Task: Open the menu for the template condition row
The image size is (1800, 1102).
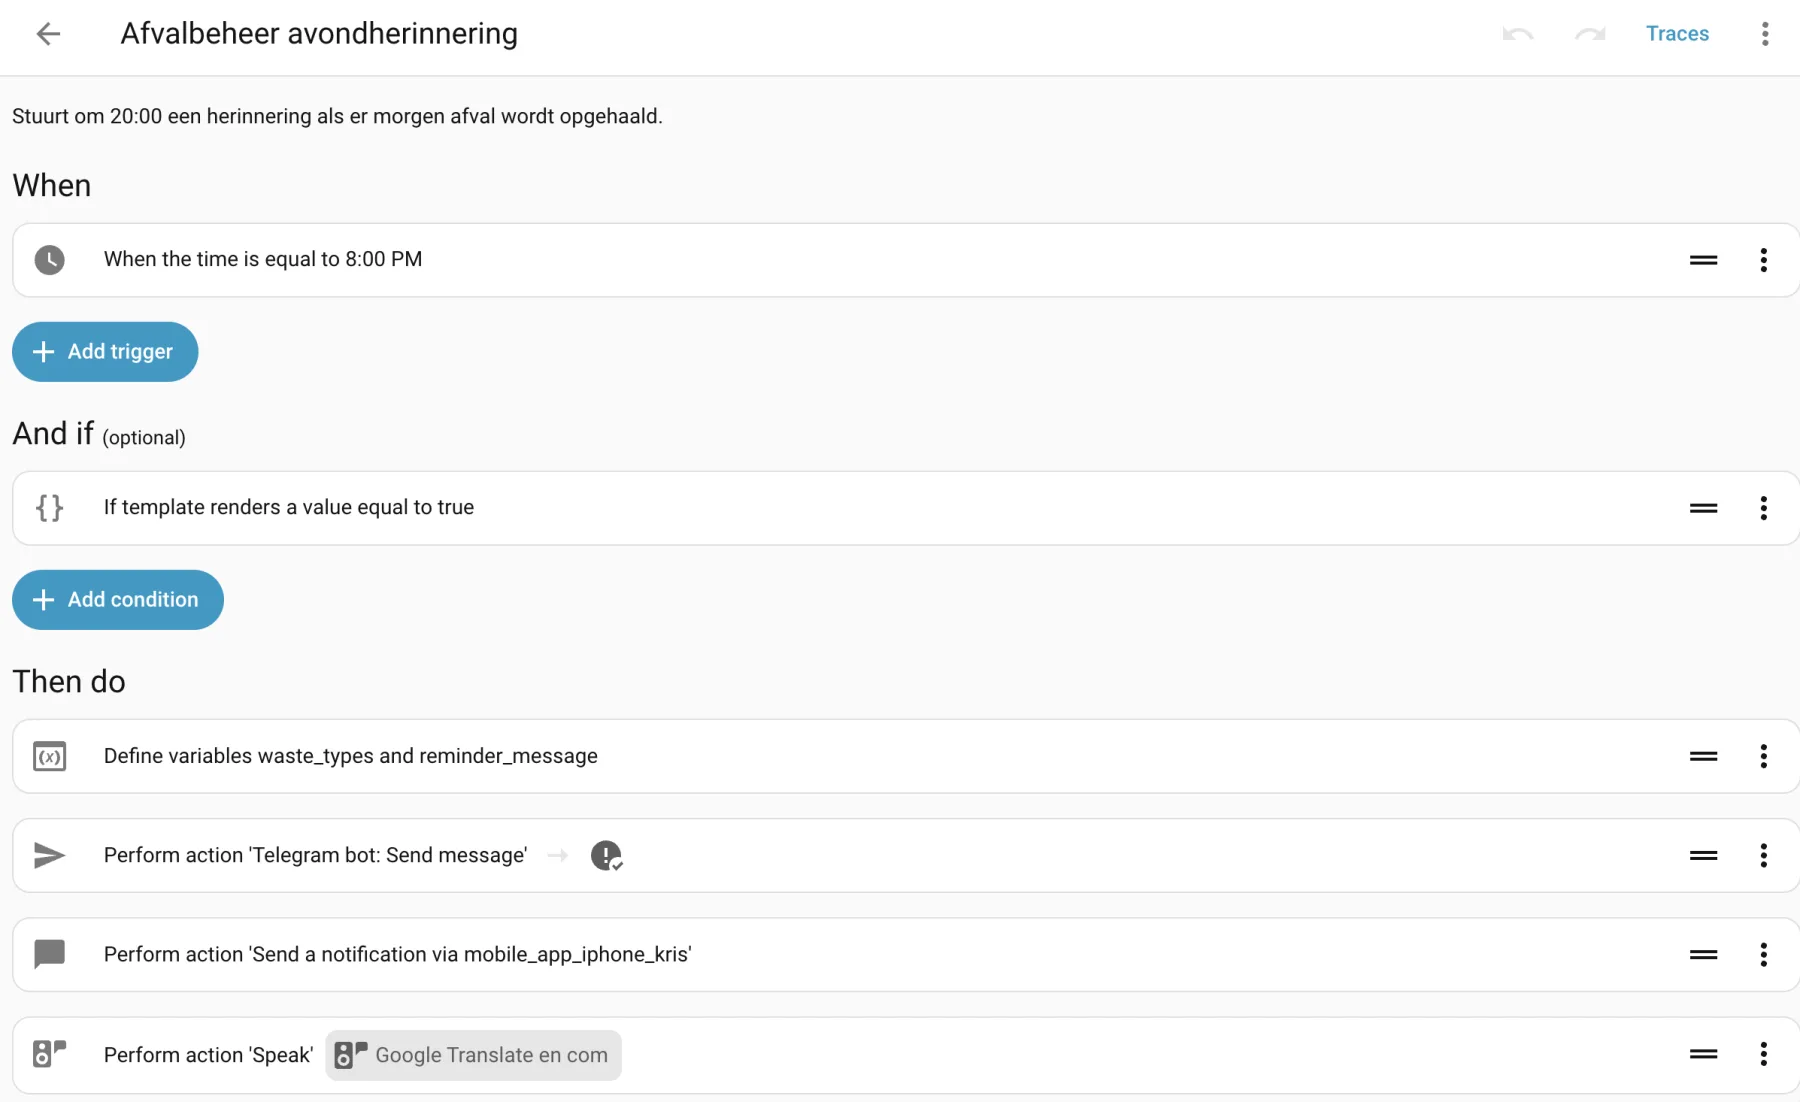Action: pos(1763,508)
